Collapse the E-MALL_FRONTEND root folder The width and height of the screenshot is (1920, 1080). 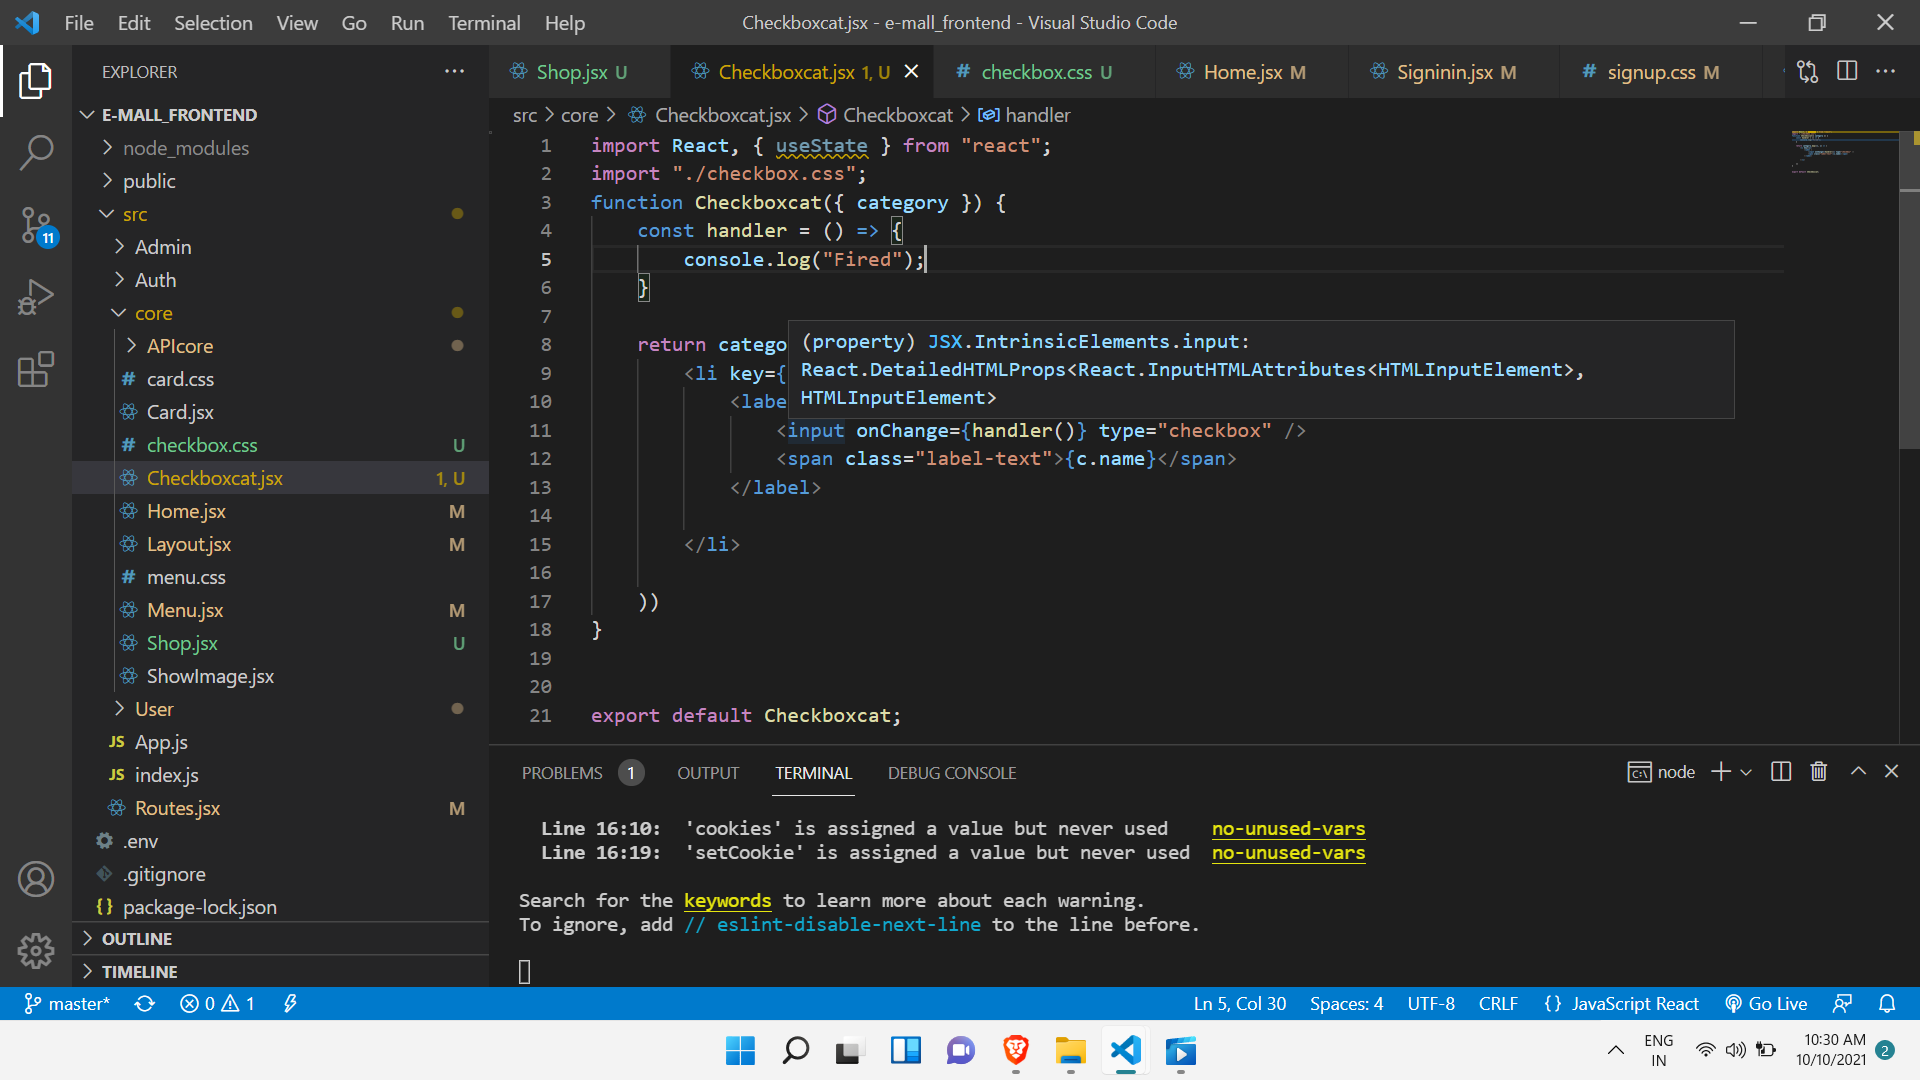(x=280, y=115)
